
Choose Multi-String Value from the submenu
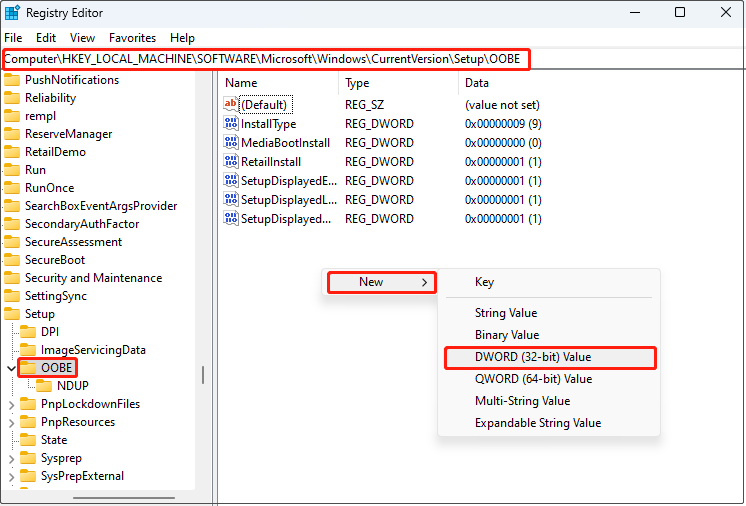549,401
